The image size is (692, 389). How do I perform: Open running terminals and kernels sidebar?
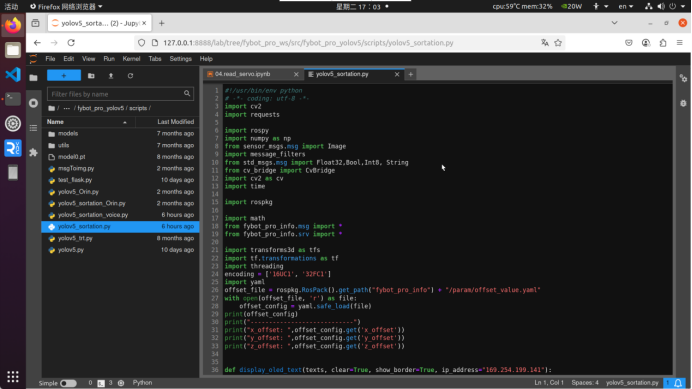tap(34, 103)
